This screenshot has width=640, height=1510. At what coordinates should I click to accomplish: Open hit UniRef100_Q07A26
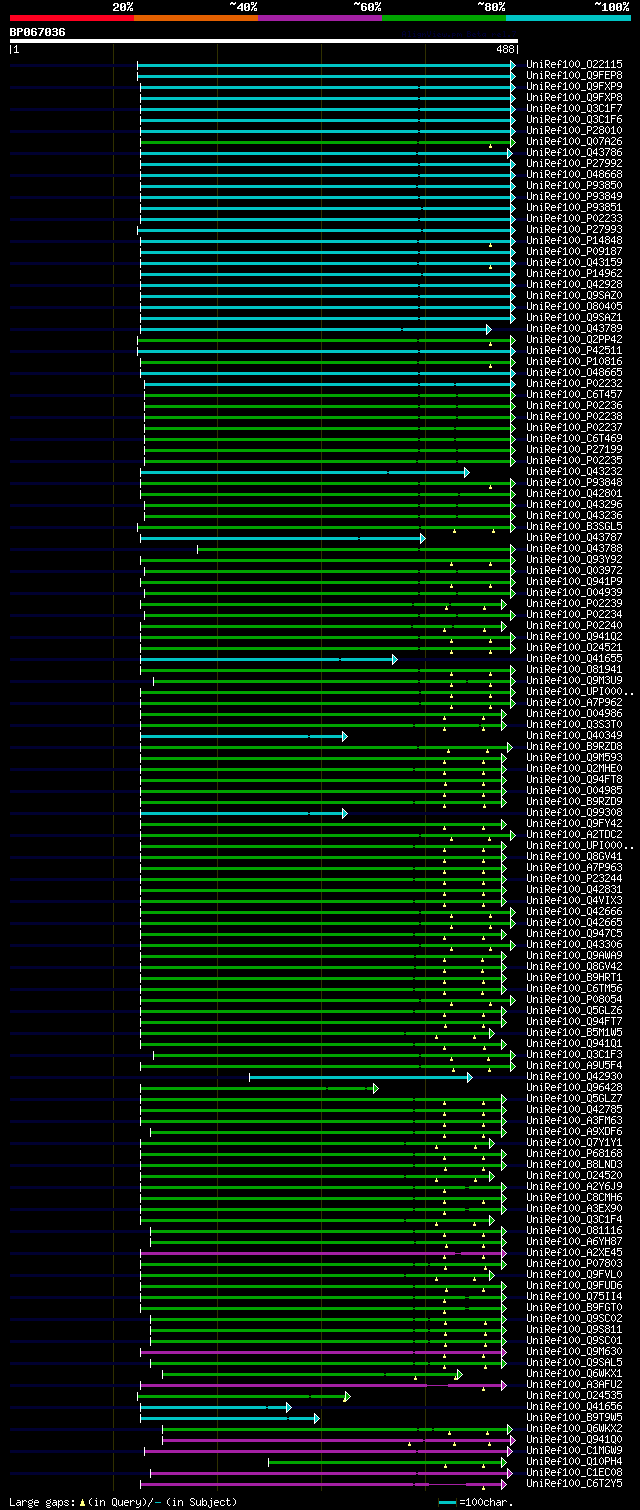click(x=574, y=141)
